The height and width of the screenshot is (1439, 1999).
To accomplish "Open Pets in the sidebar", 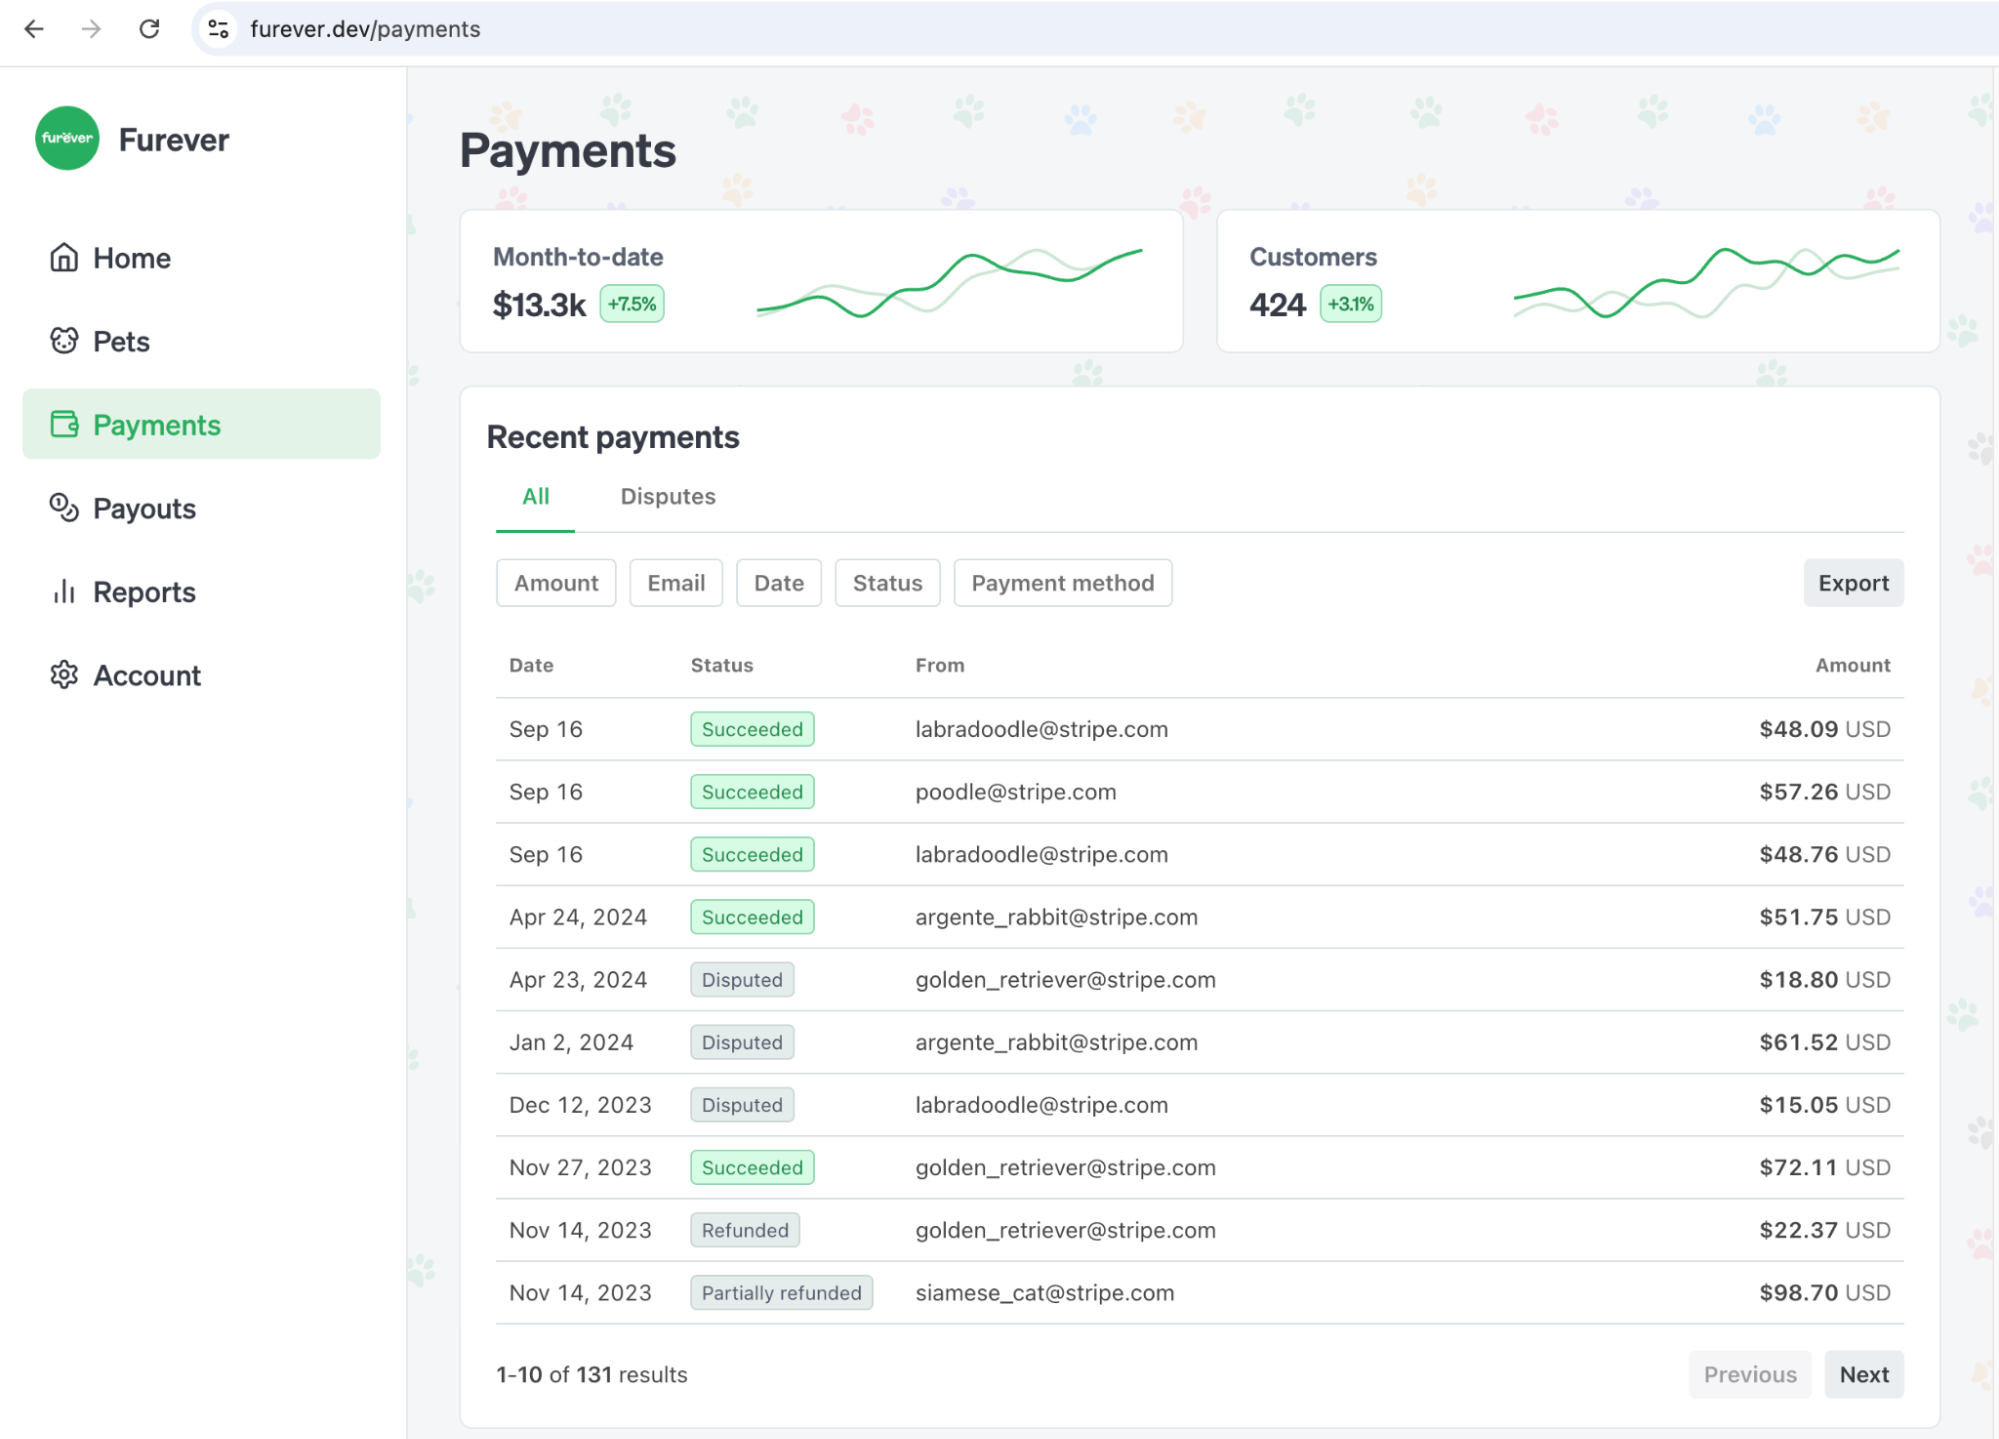I will point(201,341).
